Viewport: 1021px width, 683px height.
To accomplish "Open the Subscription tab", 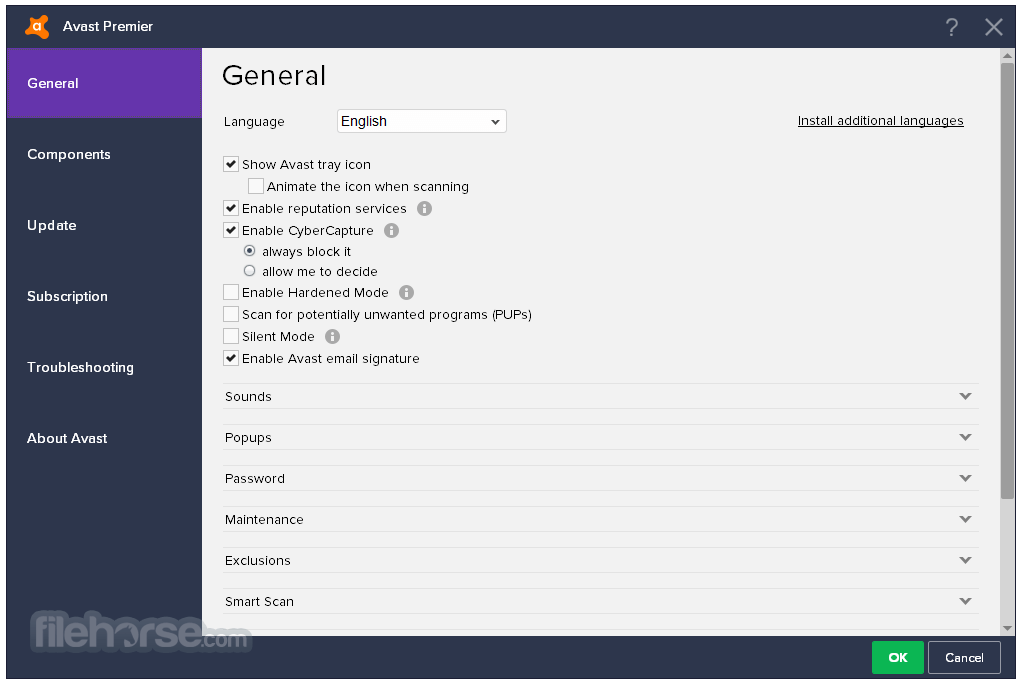I will pos(104,296).
